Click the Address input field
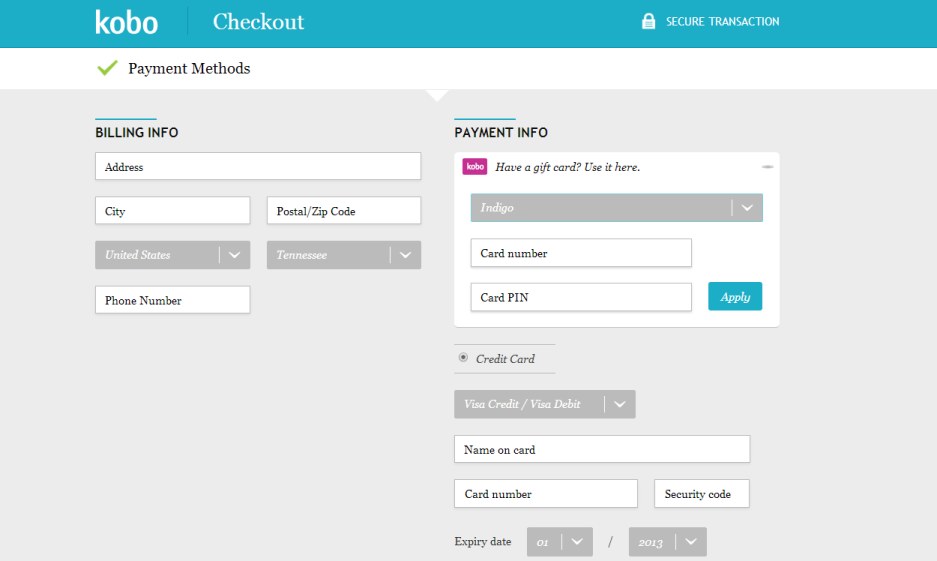The height and width of the screenshot is (561, 937). click(257, 167)
